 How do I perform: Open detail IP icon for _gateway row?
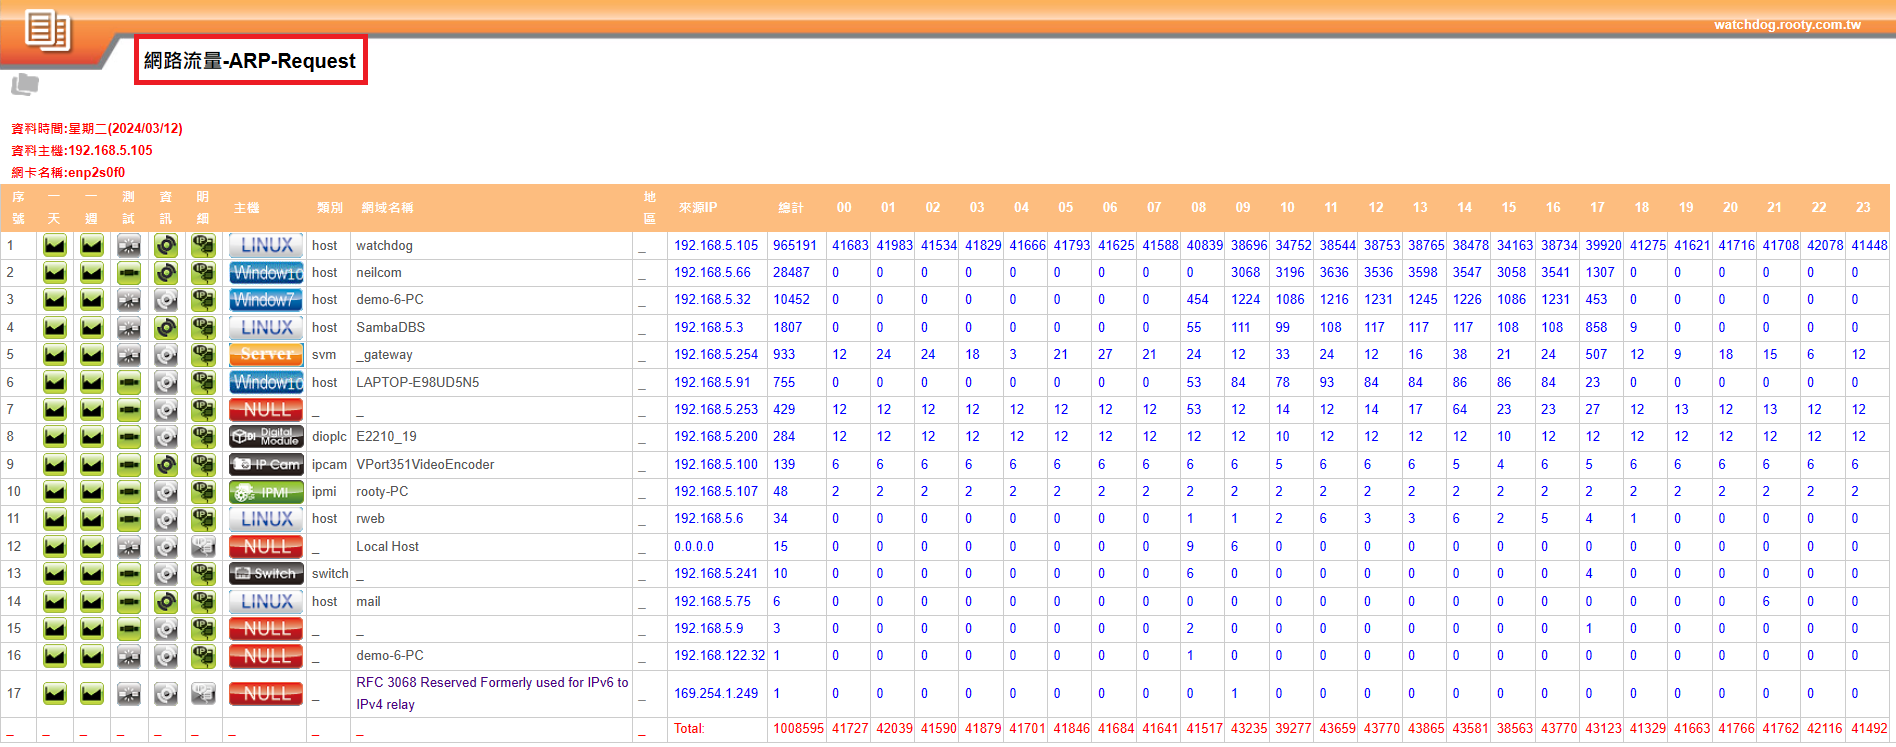pos(203,355)
